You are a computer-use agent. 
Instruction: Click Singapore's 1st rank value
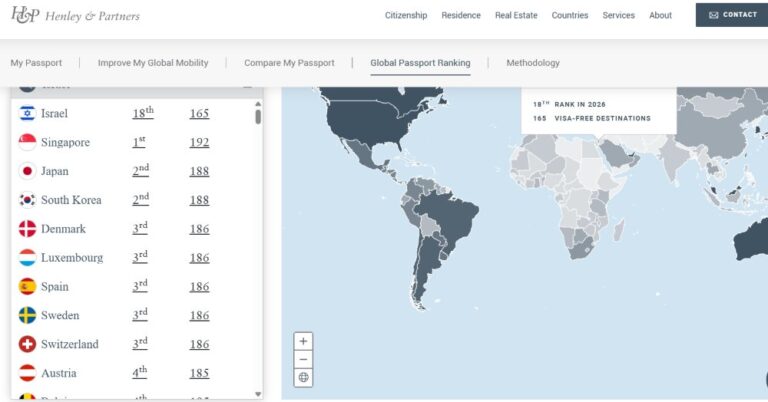point(139,142)
